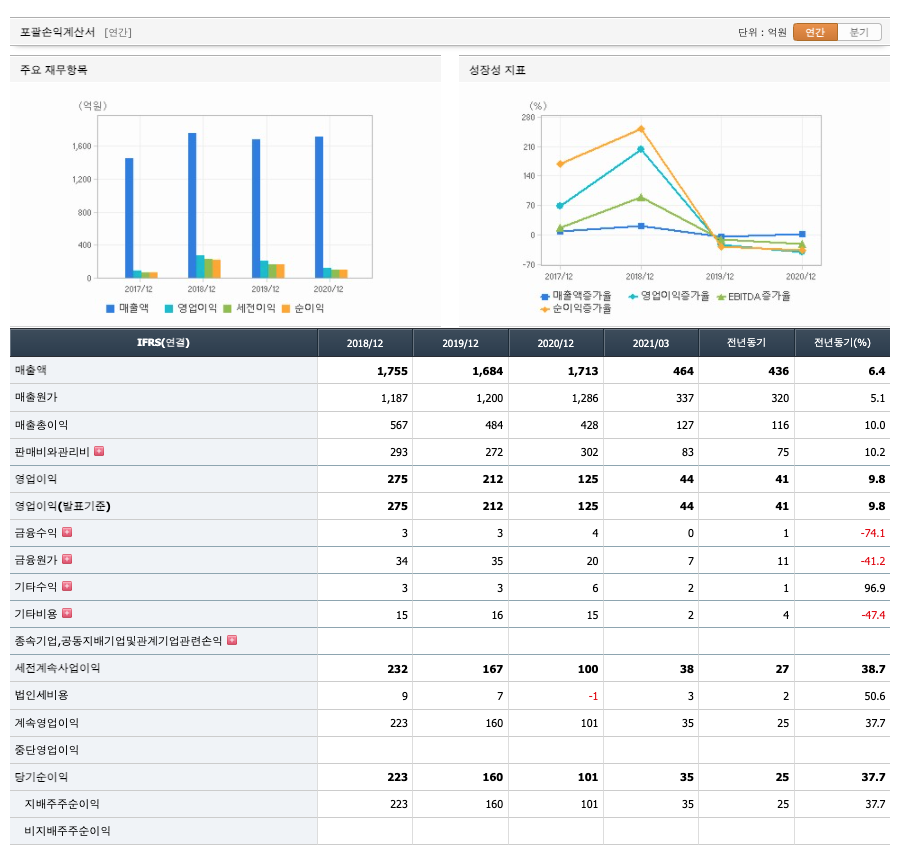
Task: Click the red -47.4 value in 기타비용 row
Action: coord(873,615)
